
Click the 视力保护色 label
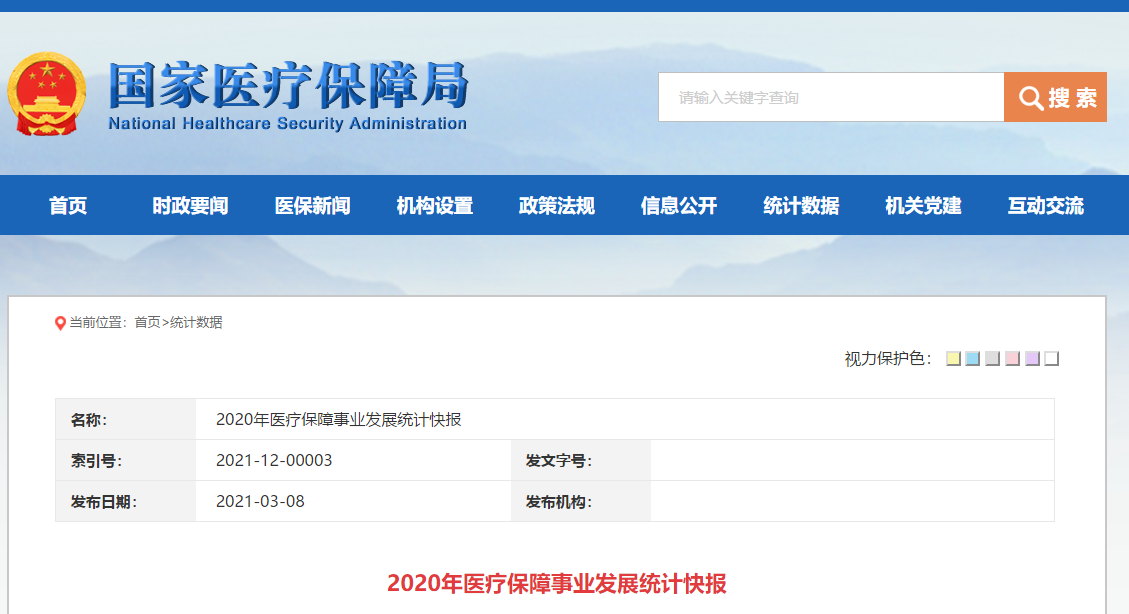(x=889, y=358)
